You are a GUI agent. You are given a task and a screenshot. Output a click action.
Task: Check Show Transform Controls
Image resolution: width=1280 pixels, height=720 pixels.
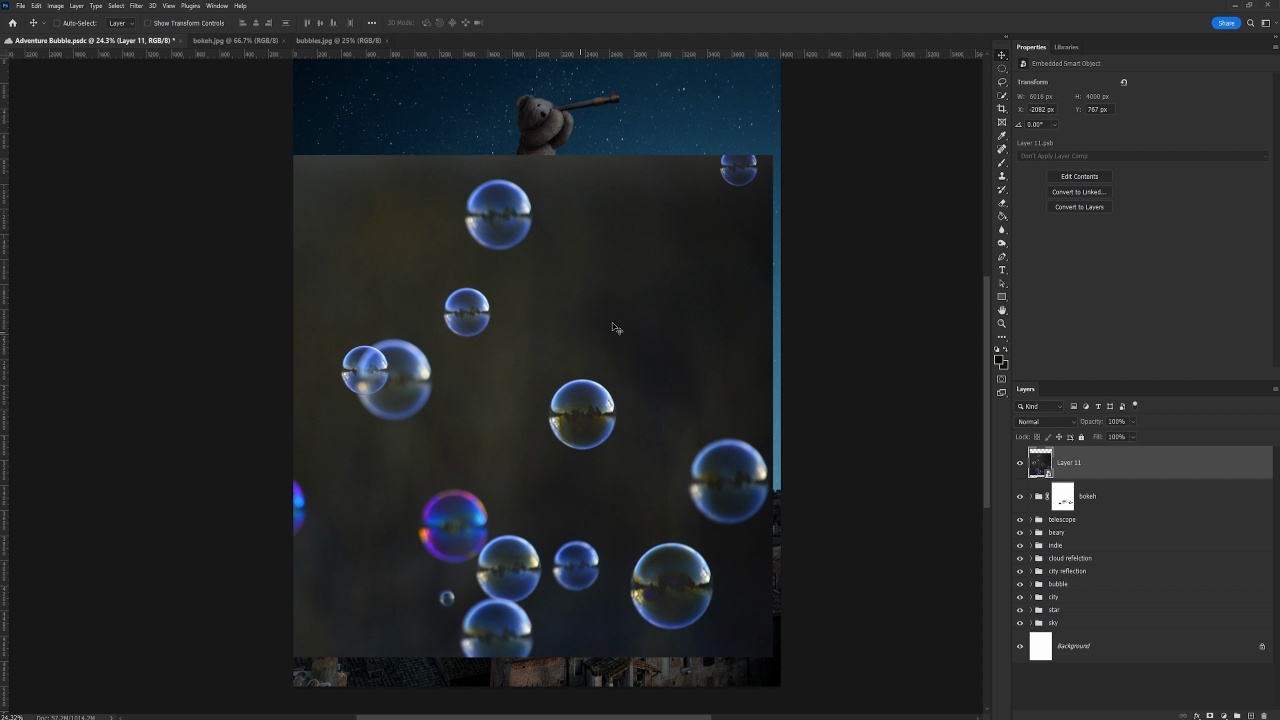click(148, 23)
